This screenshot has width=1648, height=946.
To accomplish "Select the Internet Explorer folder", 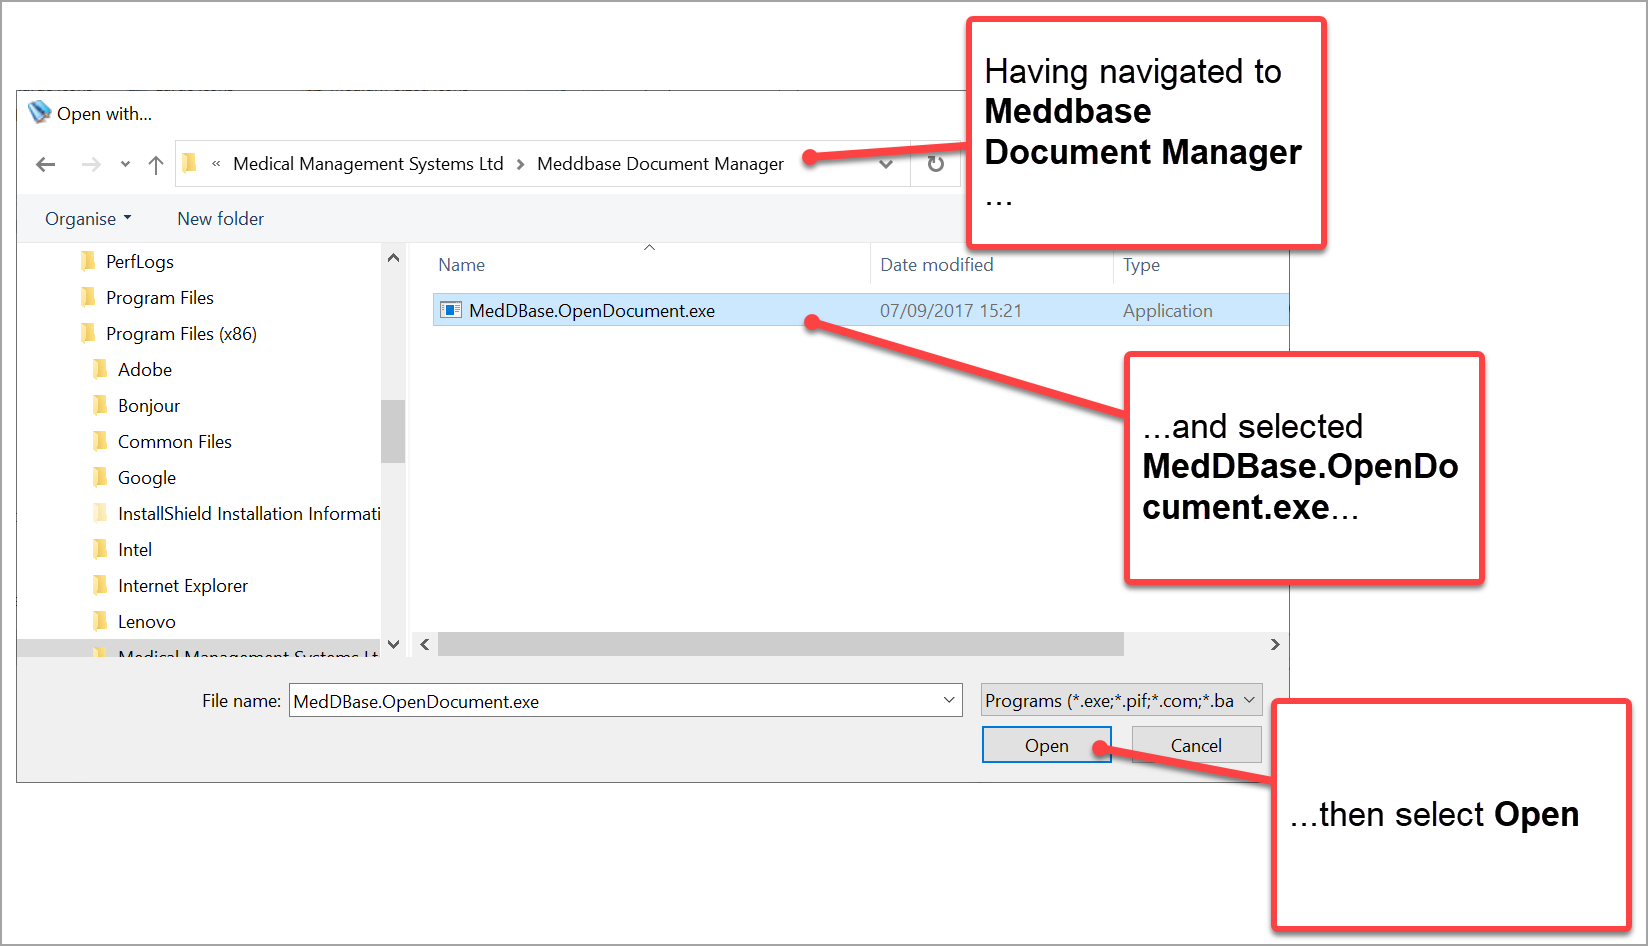I will (x=183, y=586).
